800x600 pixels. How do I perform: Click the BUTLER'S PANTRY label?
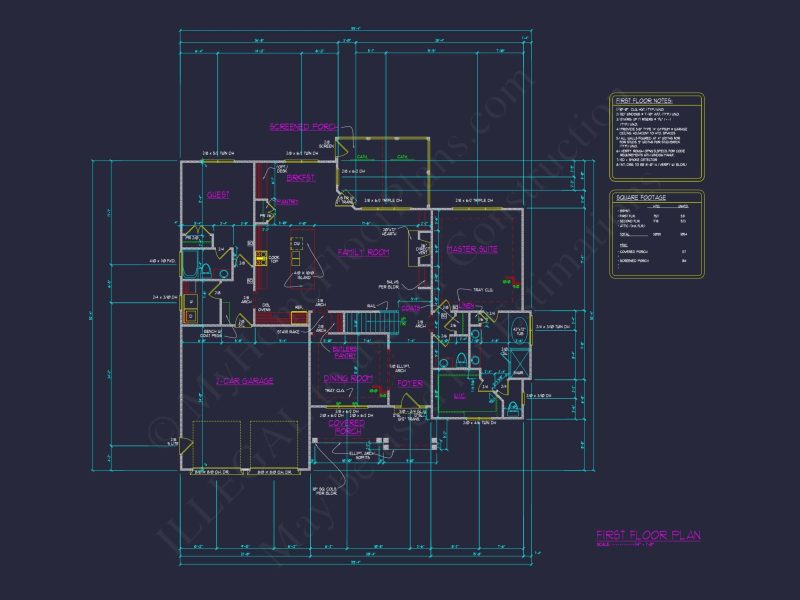pyautogui.click(x=344, y=353)
